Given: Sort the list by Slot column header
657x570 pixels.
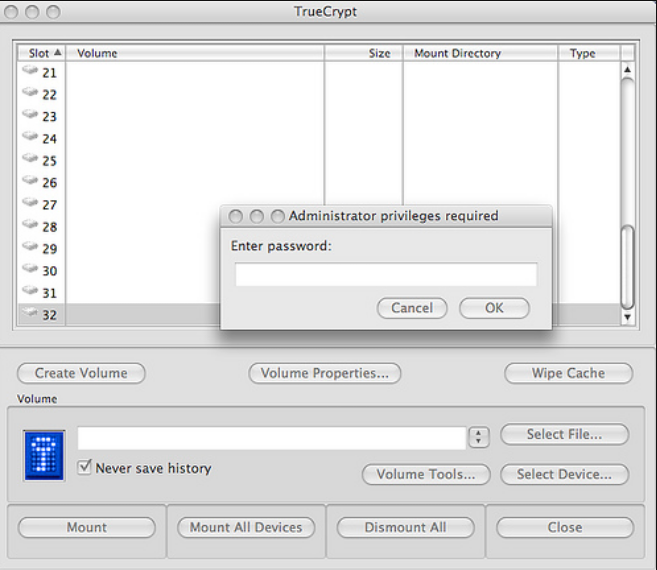Looking at the screenshot, I should pos(44,53).
